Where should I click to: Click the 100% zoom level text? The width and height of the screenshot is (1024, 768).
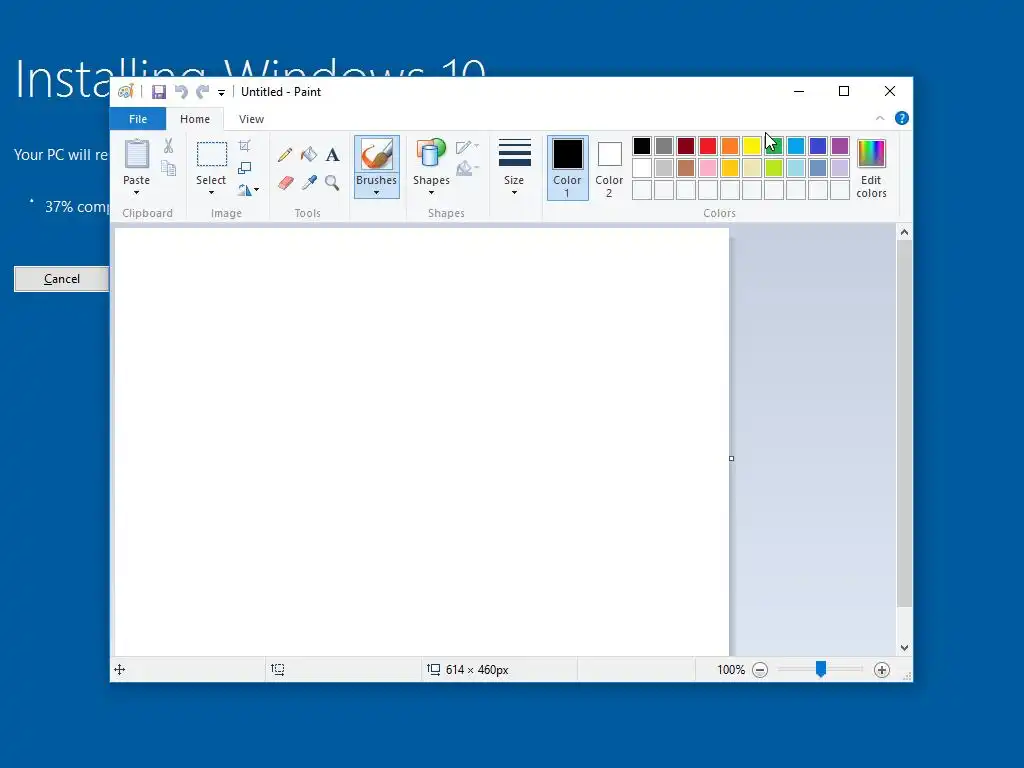tap(731, 669)
